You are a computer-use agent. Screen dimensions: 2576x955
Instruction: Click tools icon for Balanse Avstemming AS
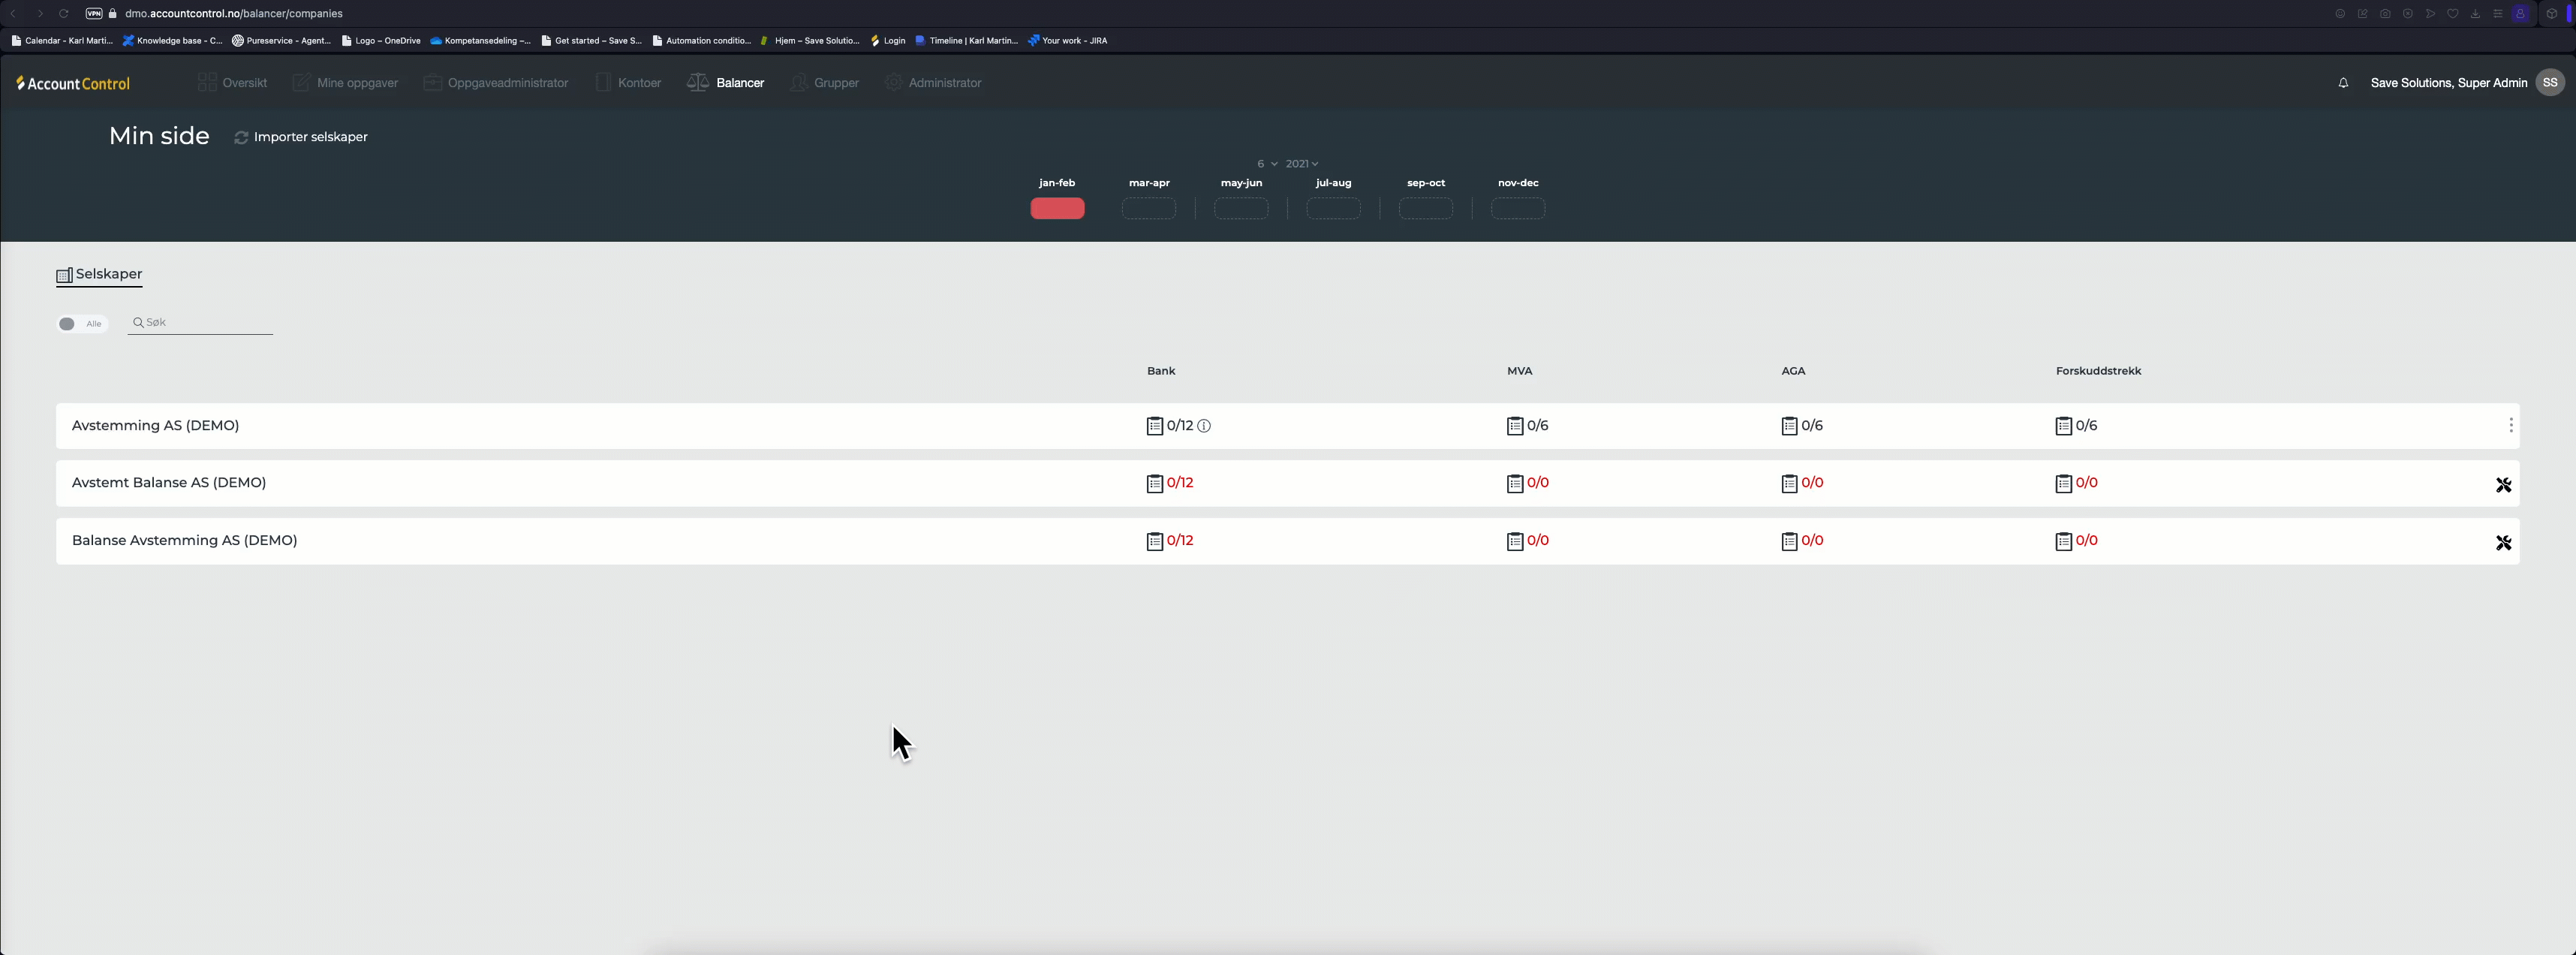coord(2503,543)
